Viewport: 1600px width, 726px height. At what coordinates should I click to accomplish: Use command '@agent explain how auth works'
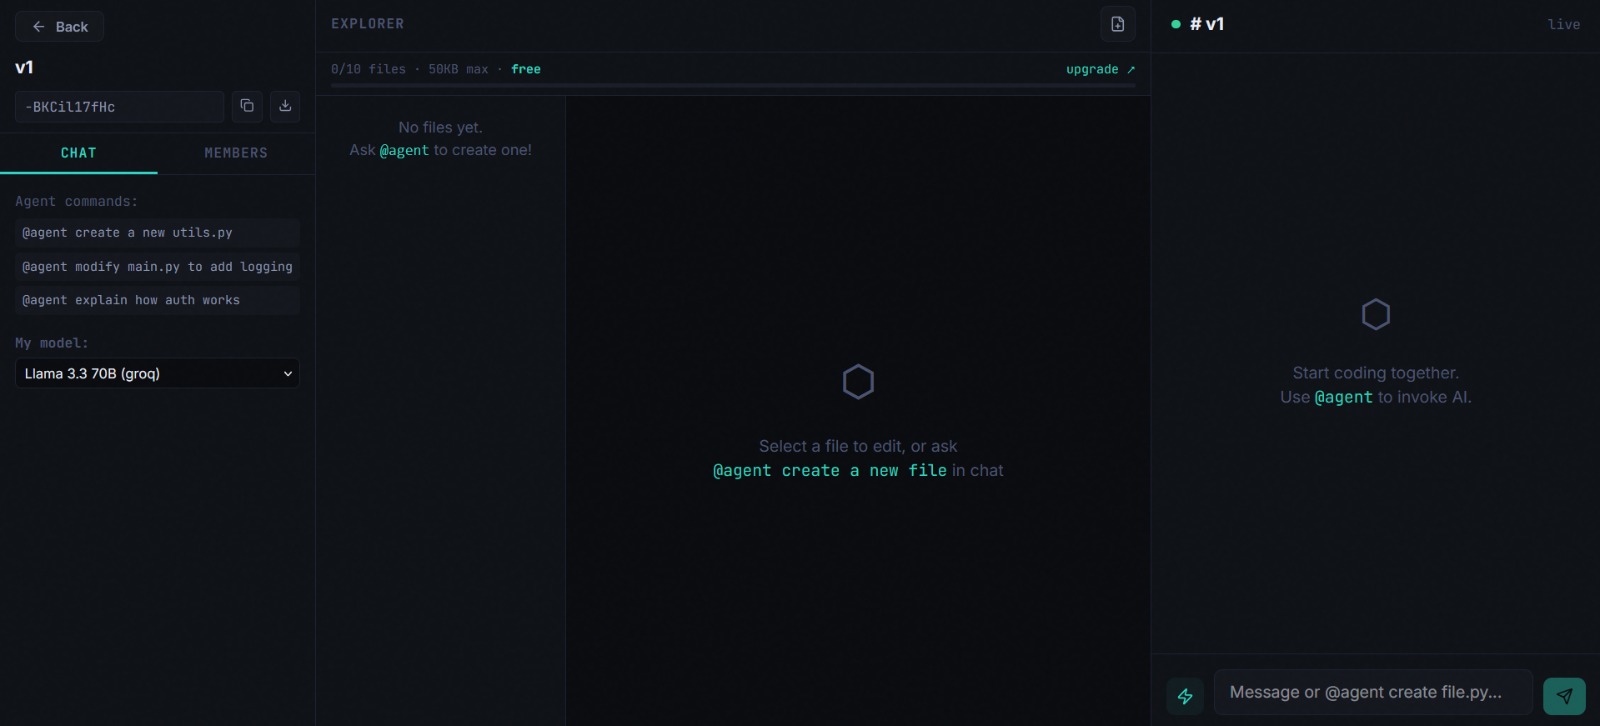[x=157, y=300]
